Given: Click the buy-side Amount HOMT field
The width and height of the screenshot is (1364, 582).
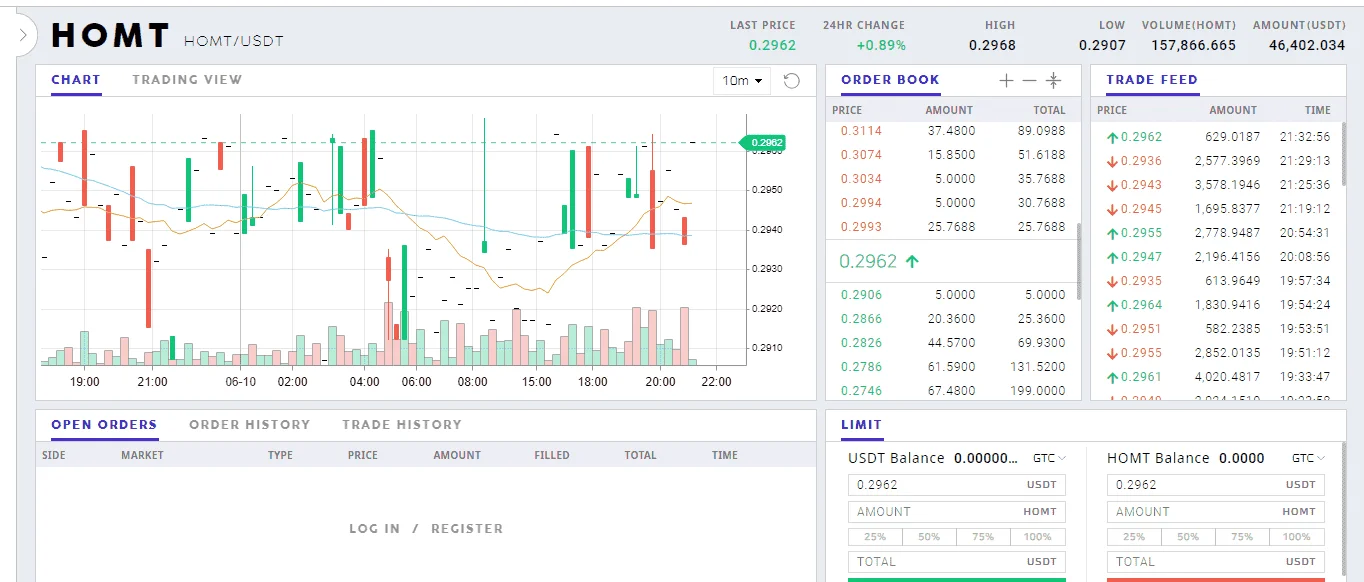Looking at the screenshot, I should (x=957, y=511).
